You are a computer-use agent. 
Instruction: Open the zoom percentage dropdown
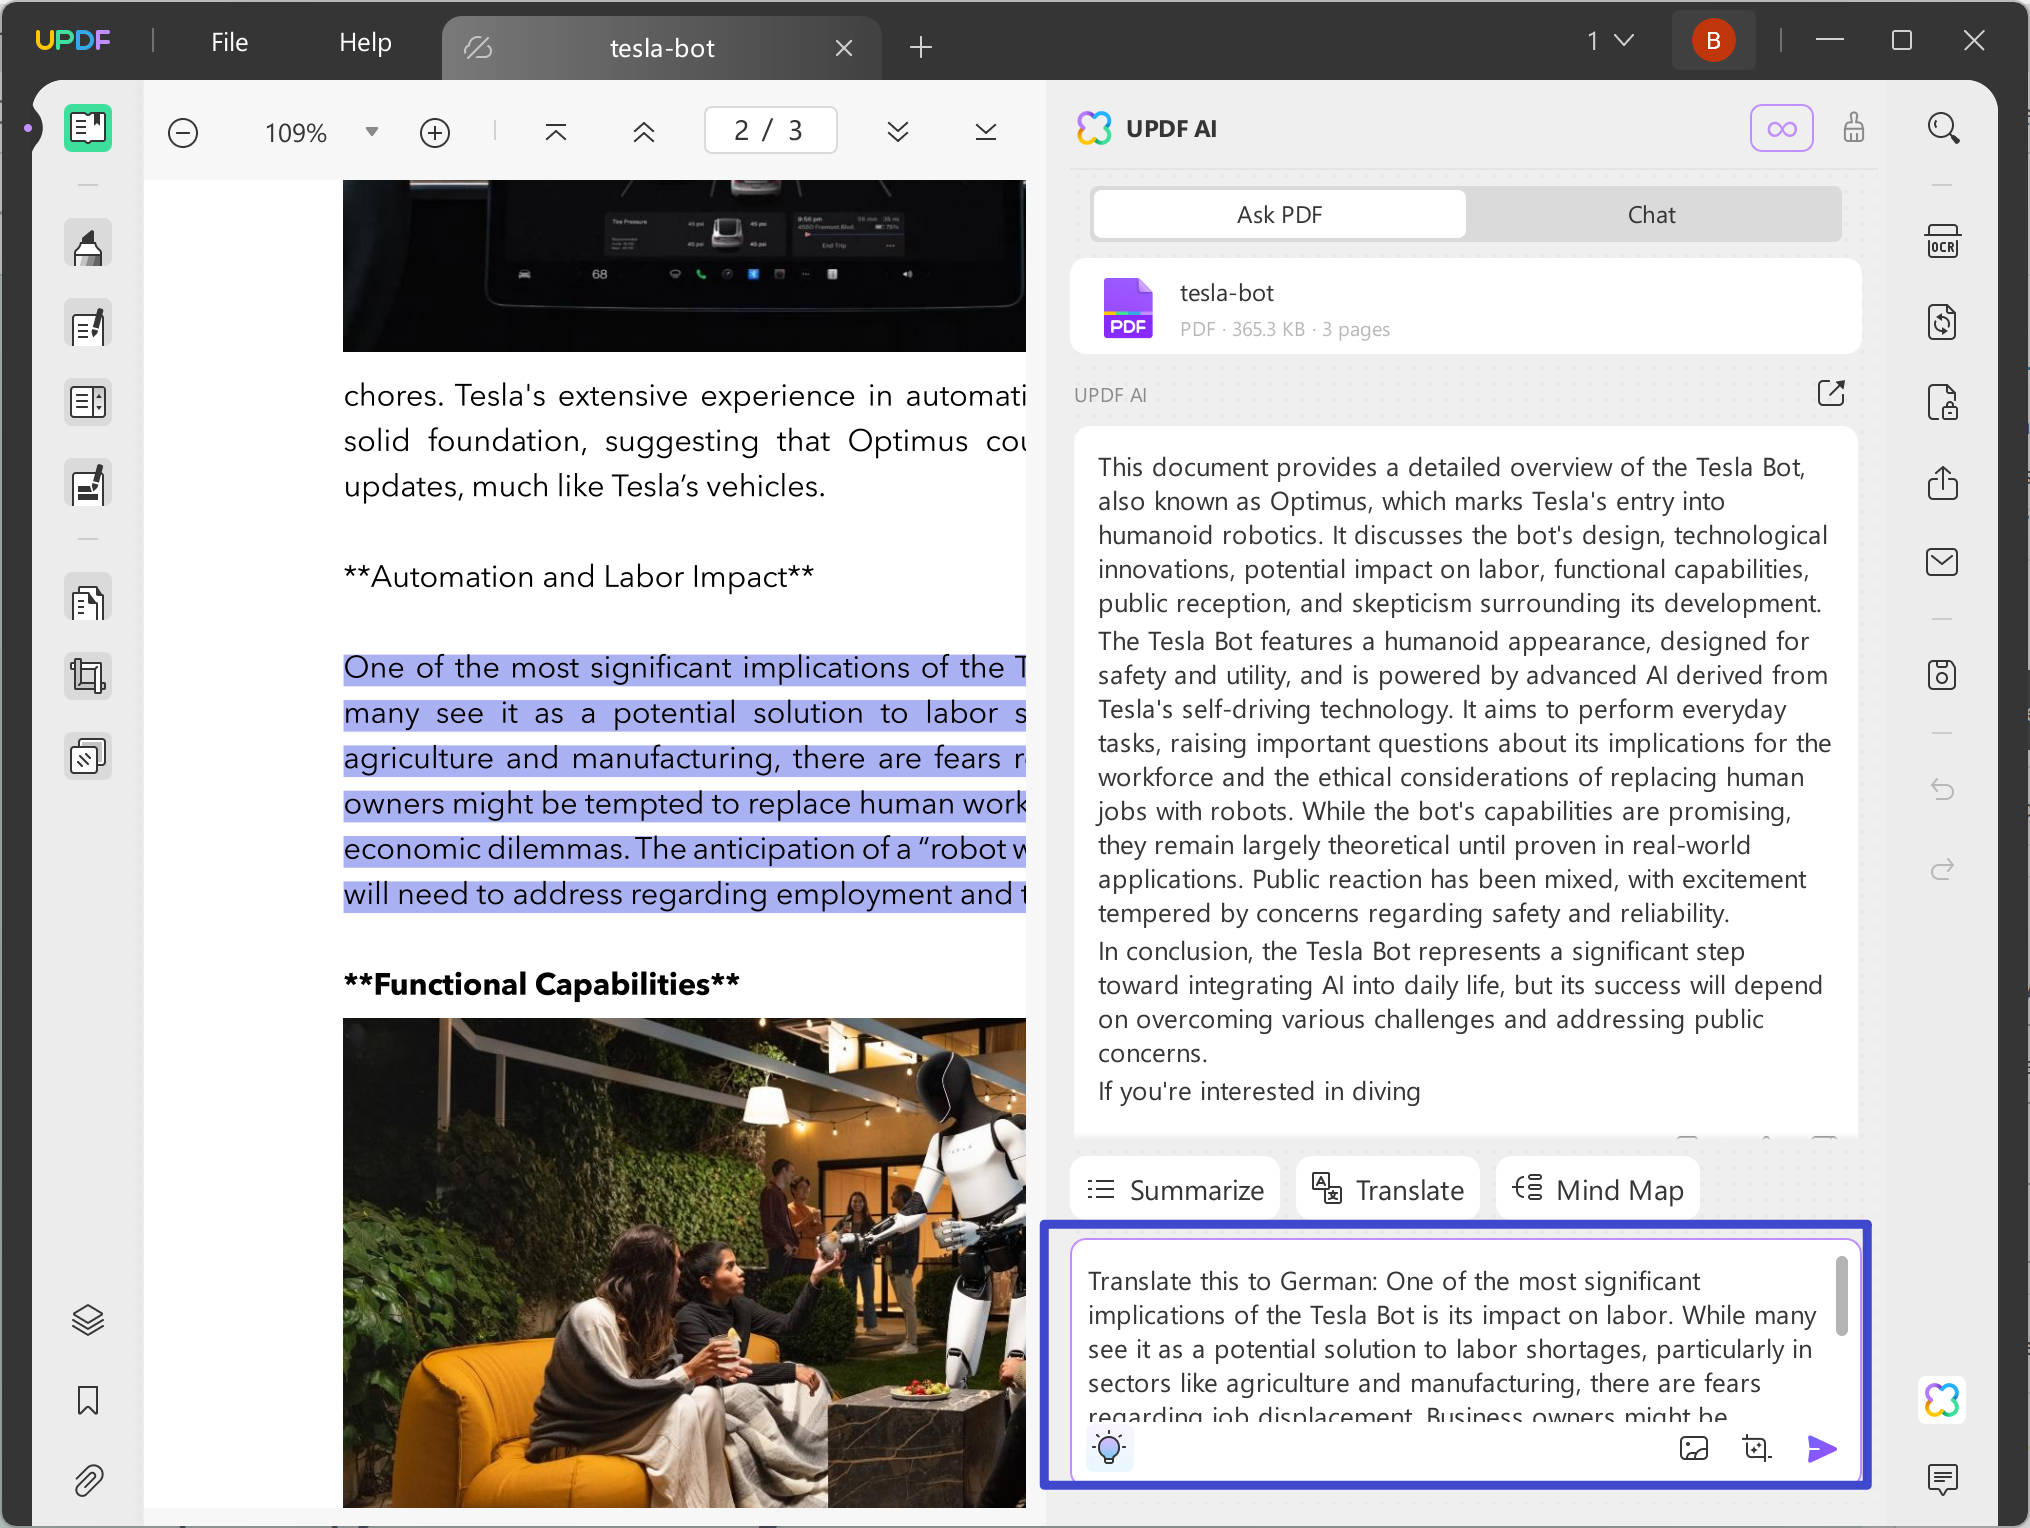tap(370, 131)
